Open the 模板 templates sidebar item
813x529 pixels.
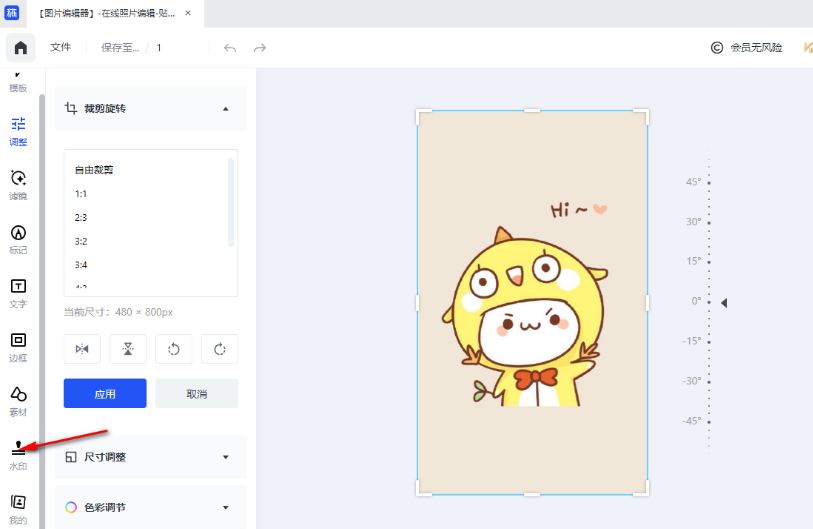tap(18, 83)
